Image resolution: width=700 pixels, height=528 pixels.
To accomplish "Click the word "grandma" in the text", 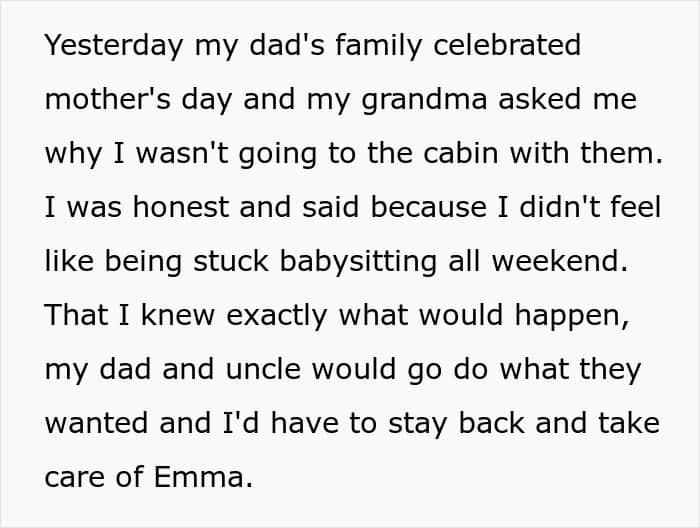I will click(x=424, y=100).
